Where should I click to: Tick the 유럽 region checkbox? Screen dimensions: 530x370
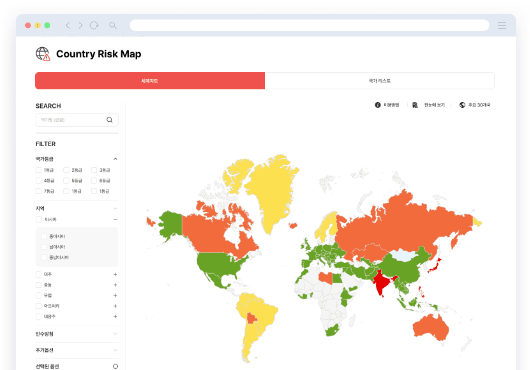point(39,295)
